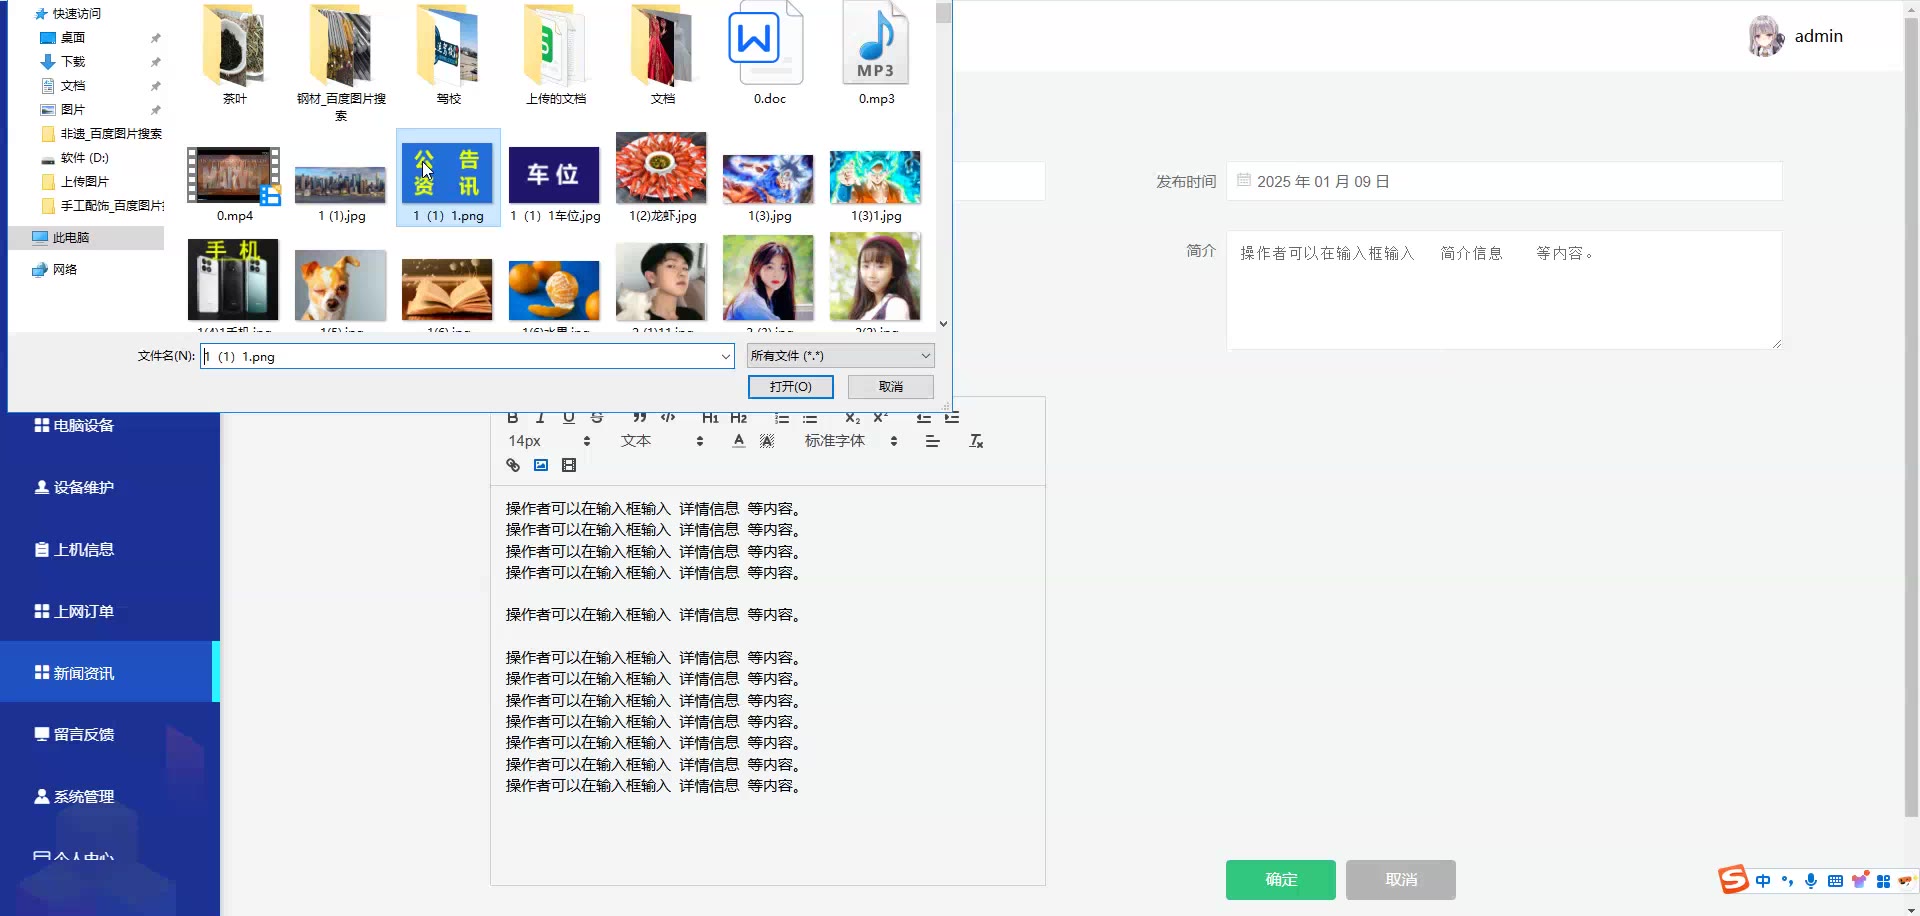Select the 1 (1) 1车位.jpg image
The height and width of the screenshot is (916, 1920).
[x=555, y=184]
